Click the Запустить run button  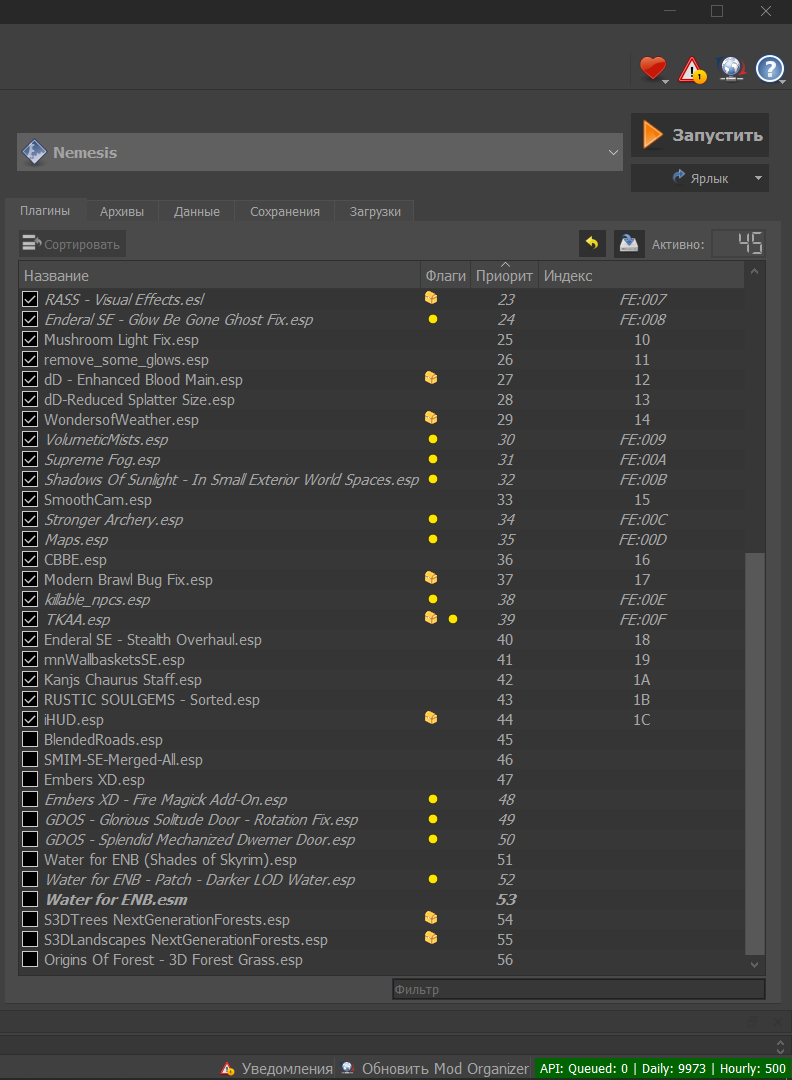click(x=700, y=135)
